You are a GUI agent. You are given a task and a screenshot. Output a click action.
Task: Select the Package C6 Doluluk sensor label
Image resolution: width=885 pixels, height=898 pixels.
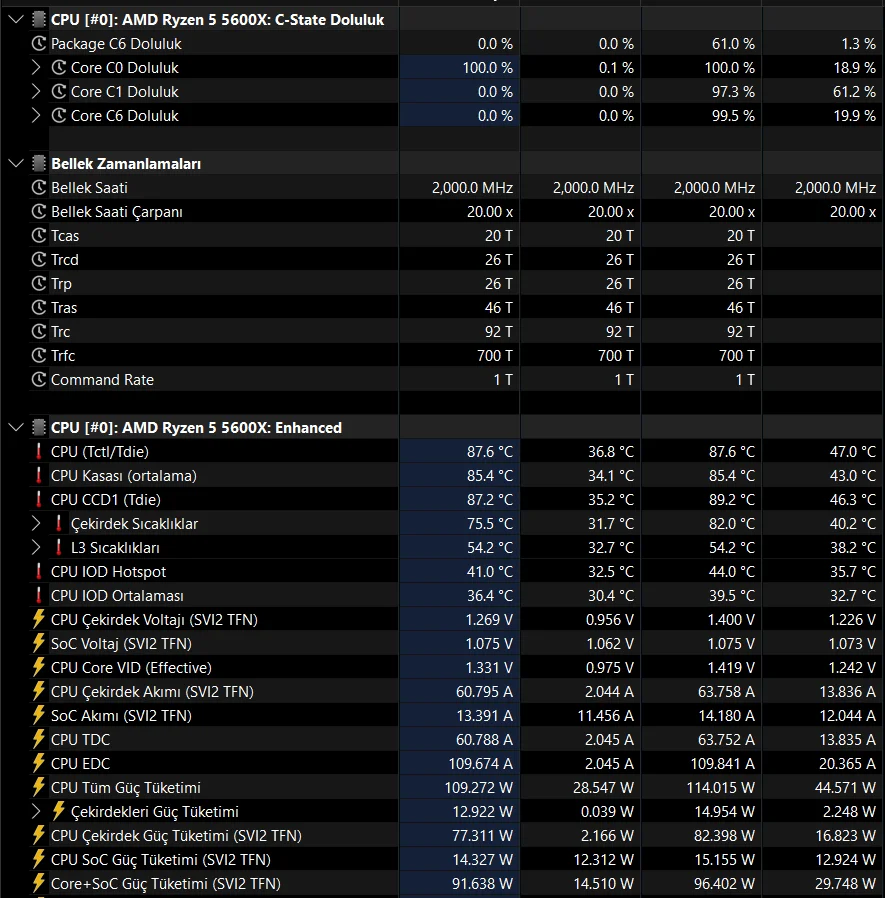tap(116, 44)
